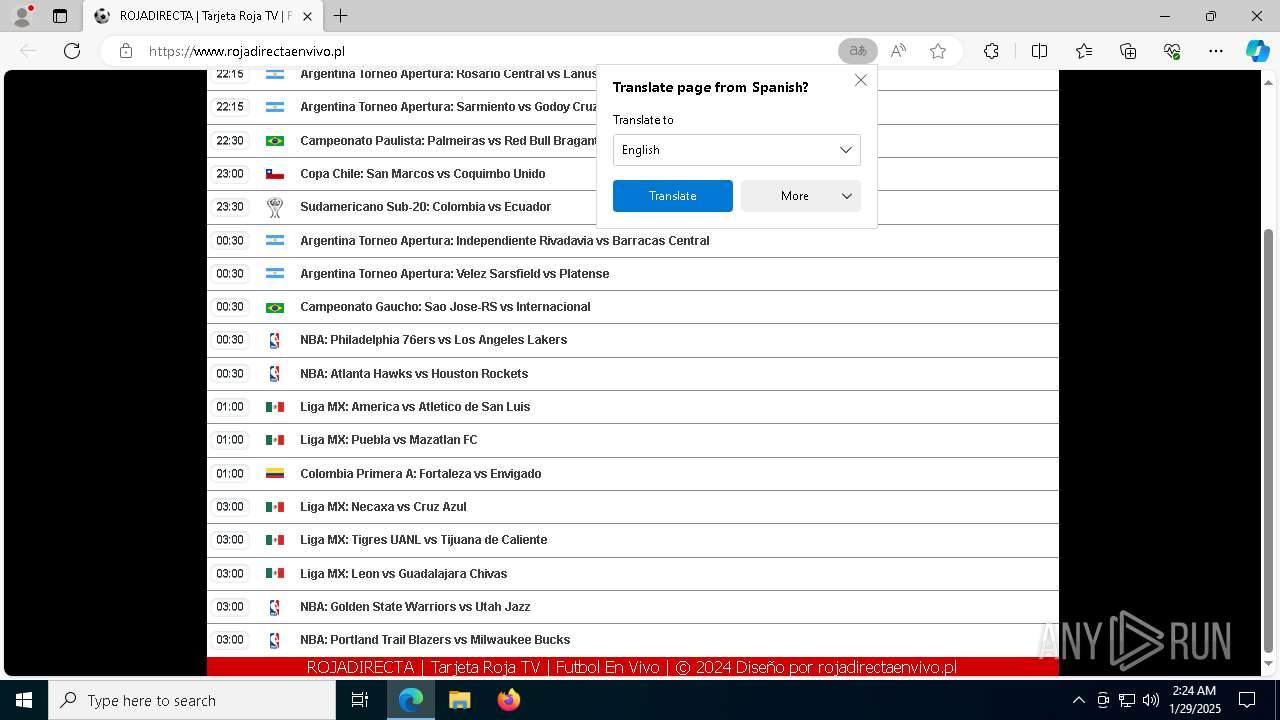The height and width of the screenshot is (720, 1280).
Task: Open Task View on taskbar
Action: point(360,700)
